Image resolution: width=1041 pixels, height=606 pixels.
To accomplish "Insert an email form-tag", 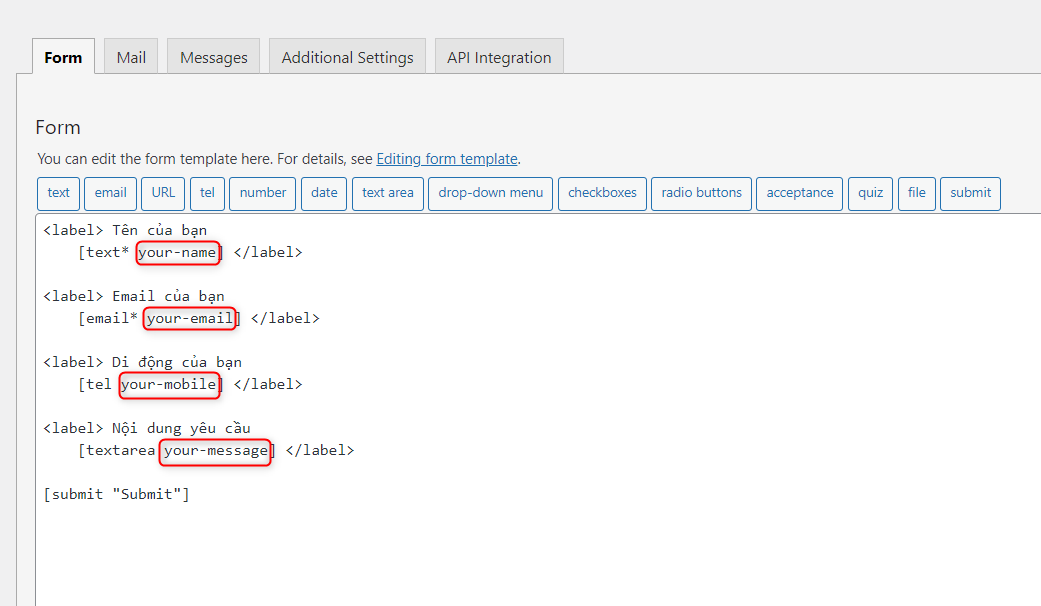I will (x=110, y=193).
